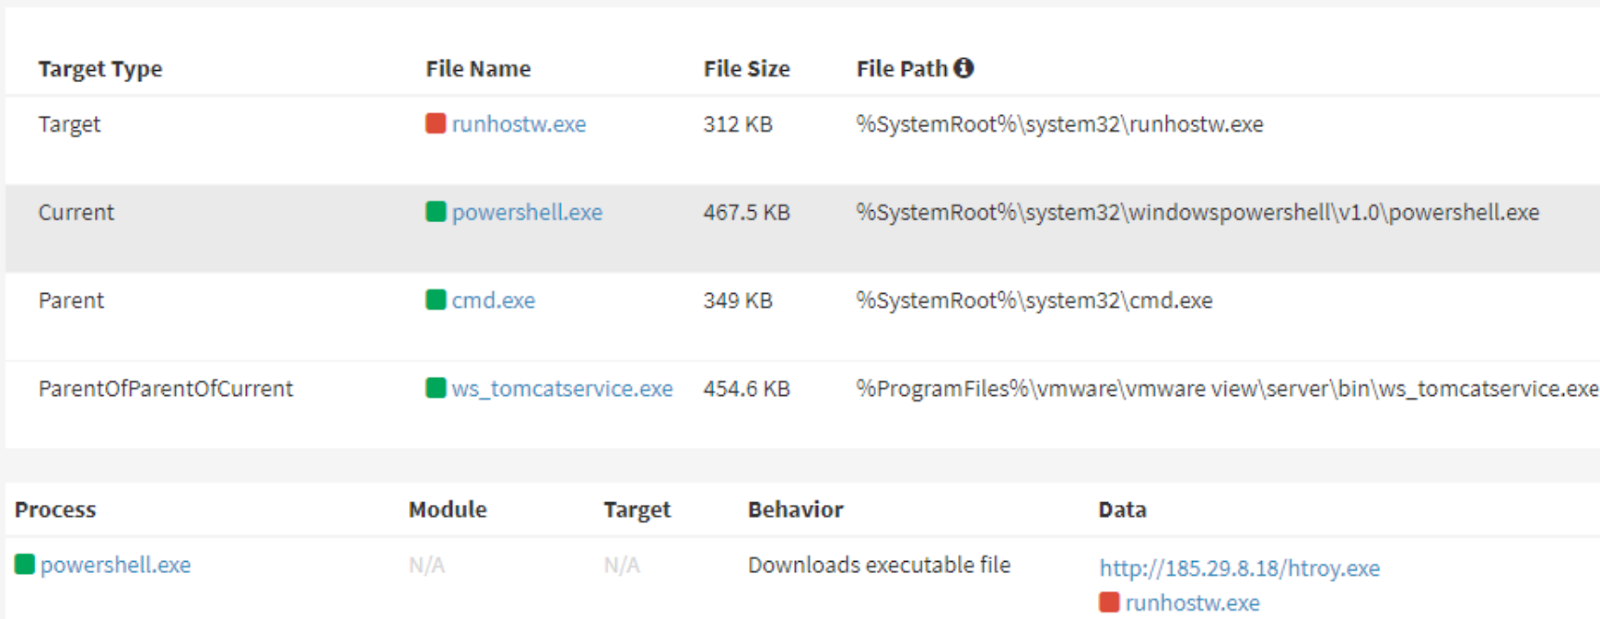This screenshot has width=1600, height=619.
Task: Select the 'ParentOfParentOfCurrent' cell
Action: coord(166,388)
